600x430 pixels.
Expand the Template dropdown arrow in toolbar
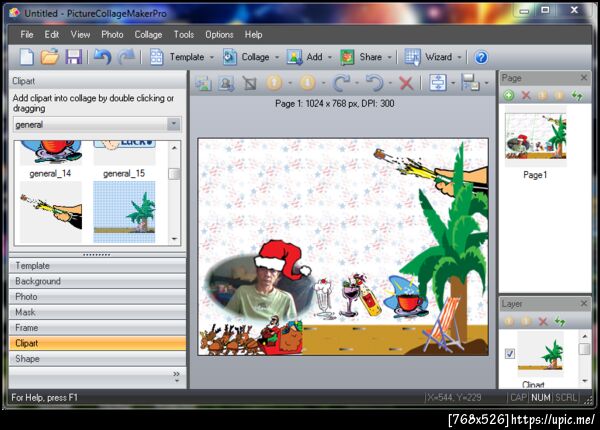click(x=212, y=58)
